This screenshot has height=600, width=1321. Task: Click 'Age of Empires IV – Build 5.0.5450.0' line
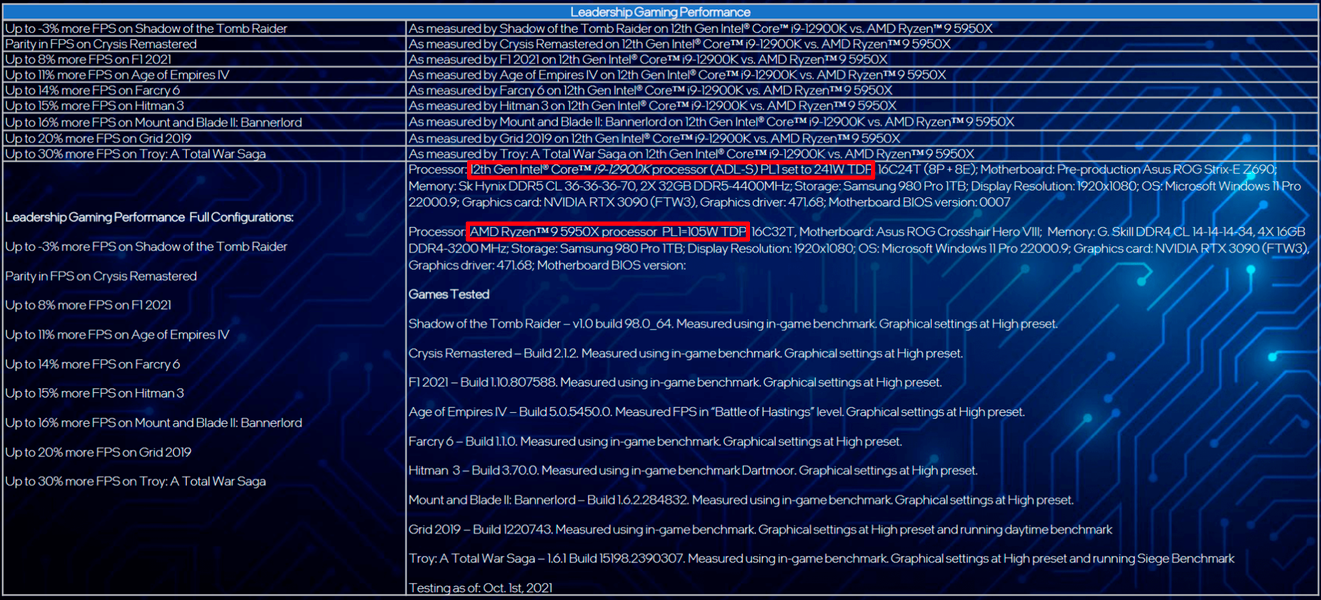717,412
